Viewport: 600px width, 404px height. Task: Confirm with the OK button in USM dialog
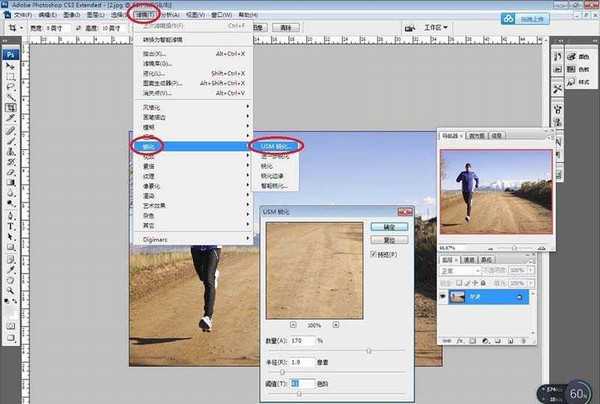pyautogui.click(x=389, y=227)
